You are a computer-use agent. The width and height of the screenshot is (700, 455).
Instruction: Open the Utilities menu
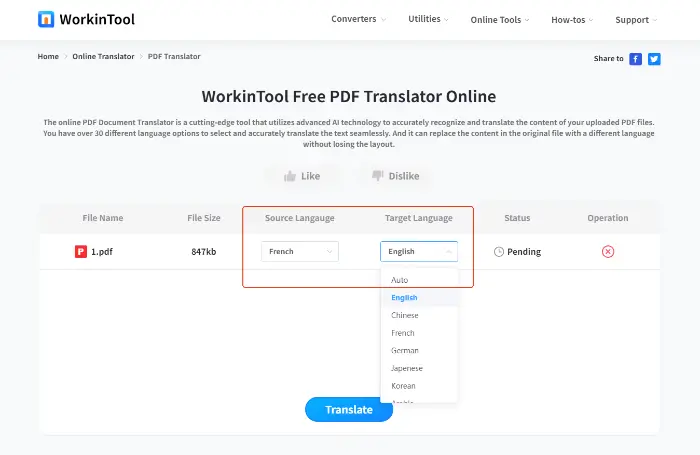pyautogui.click(x=428, y=19)
